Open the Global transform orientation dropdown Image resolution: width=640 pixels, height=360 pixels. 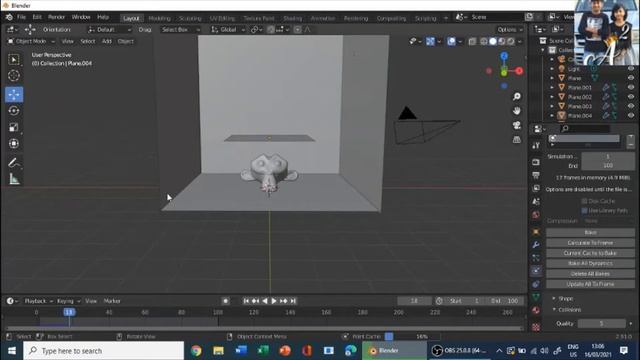click(x=228, y=30)
